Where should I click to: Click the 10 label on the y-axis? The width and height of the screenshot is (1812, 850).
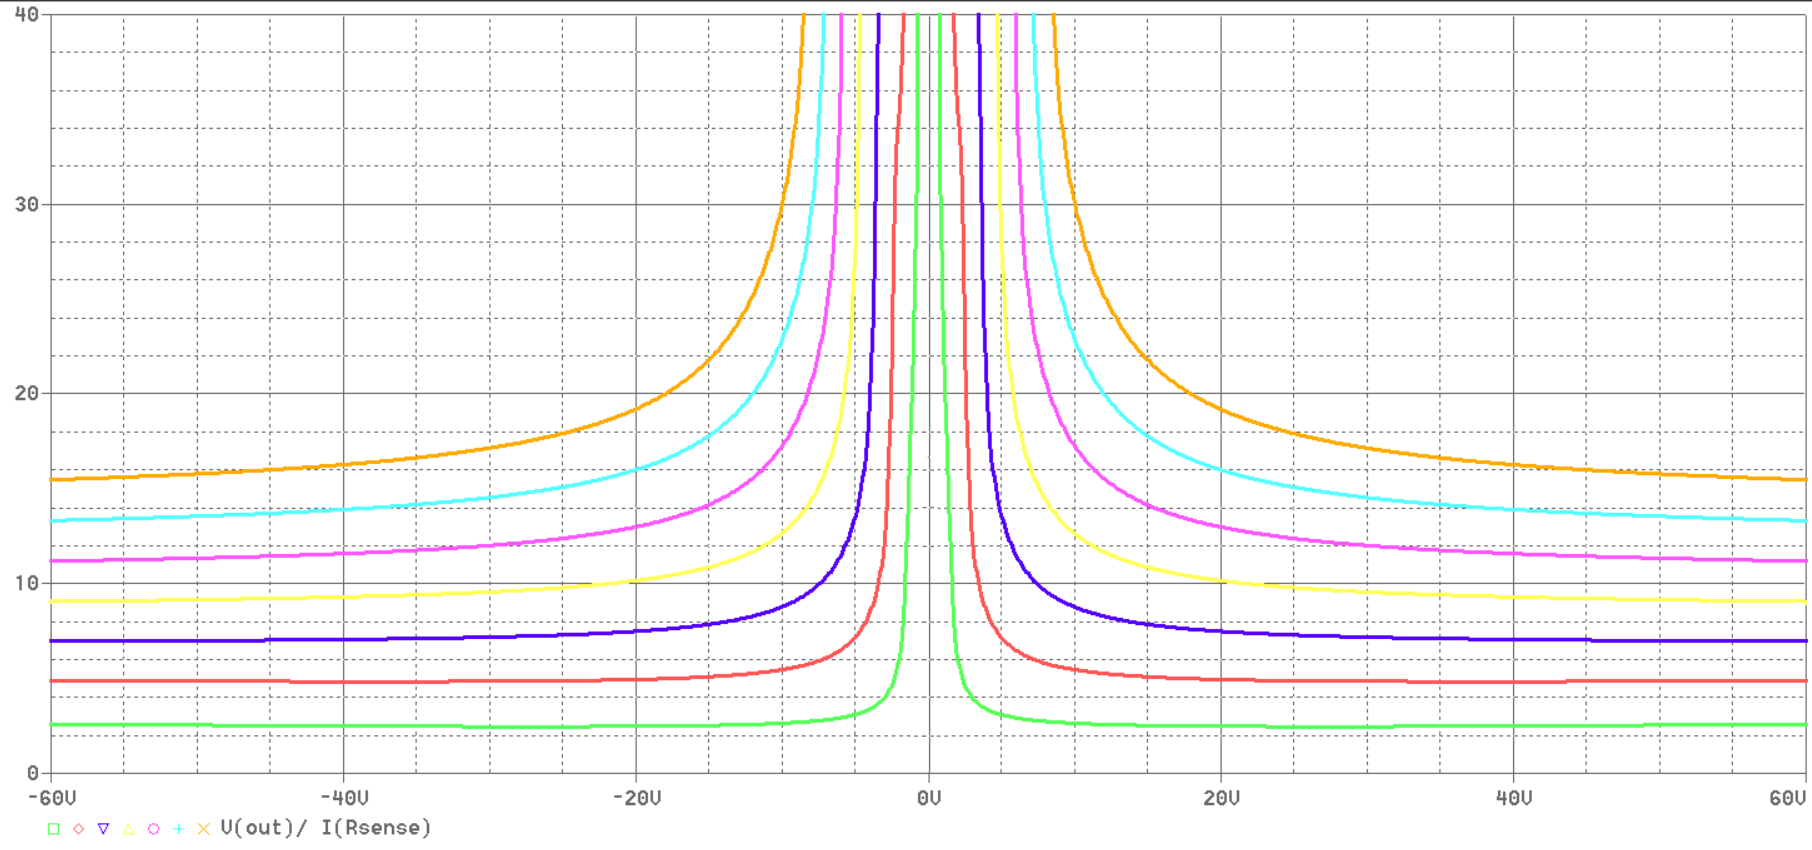[27, 583]
